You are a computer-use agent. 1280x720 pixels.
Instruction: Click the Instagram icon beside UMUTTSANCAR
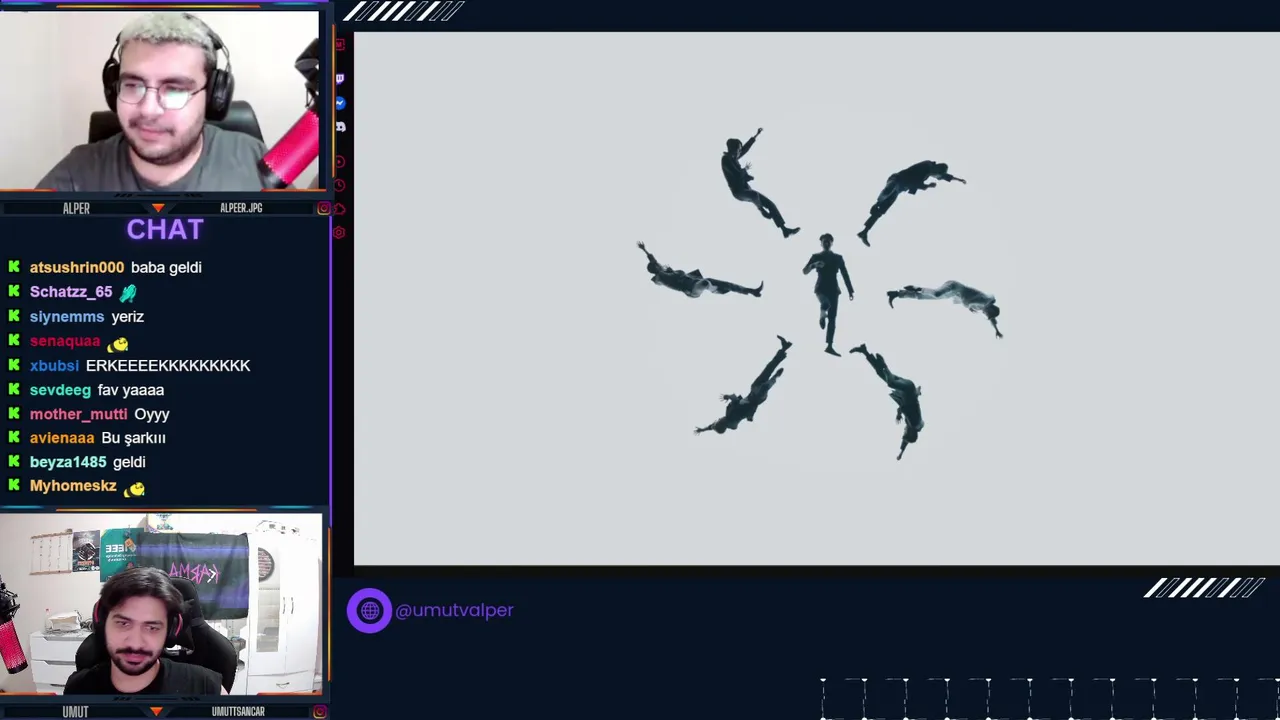320,712
